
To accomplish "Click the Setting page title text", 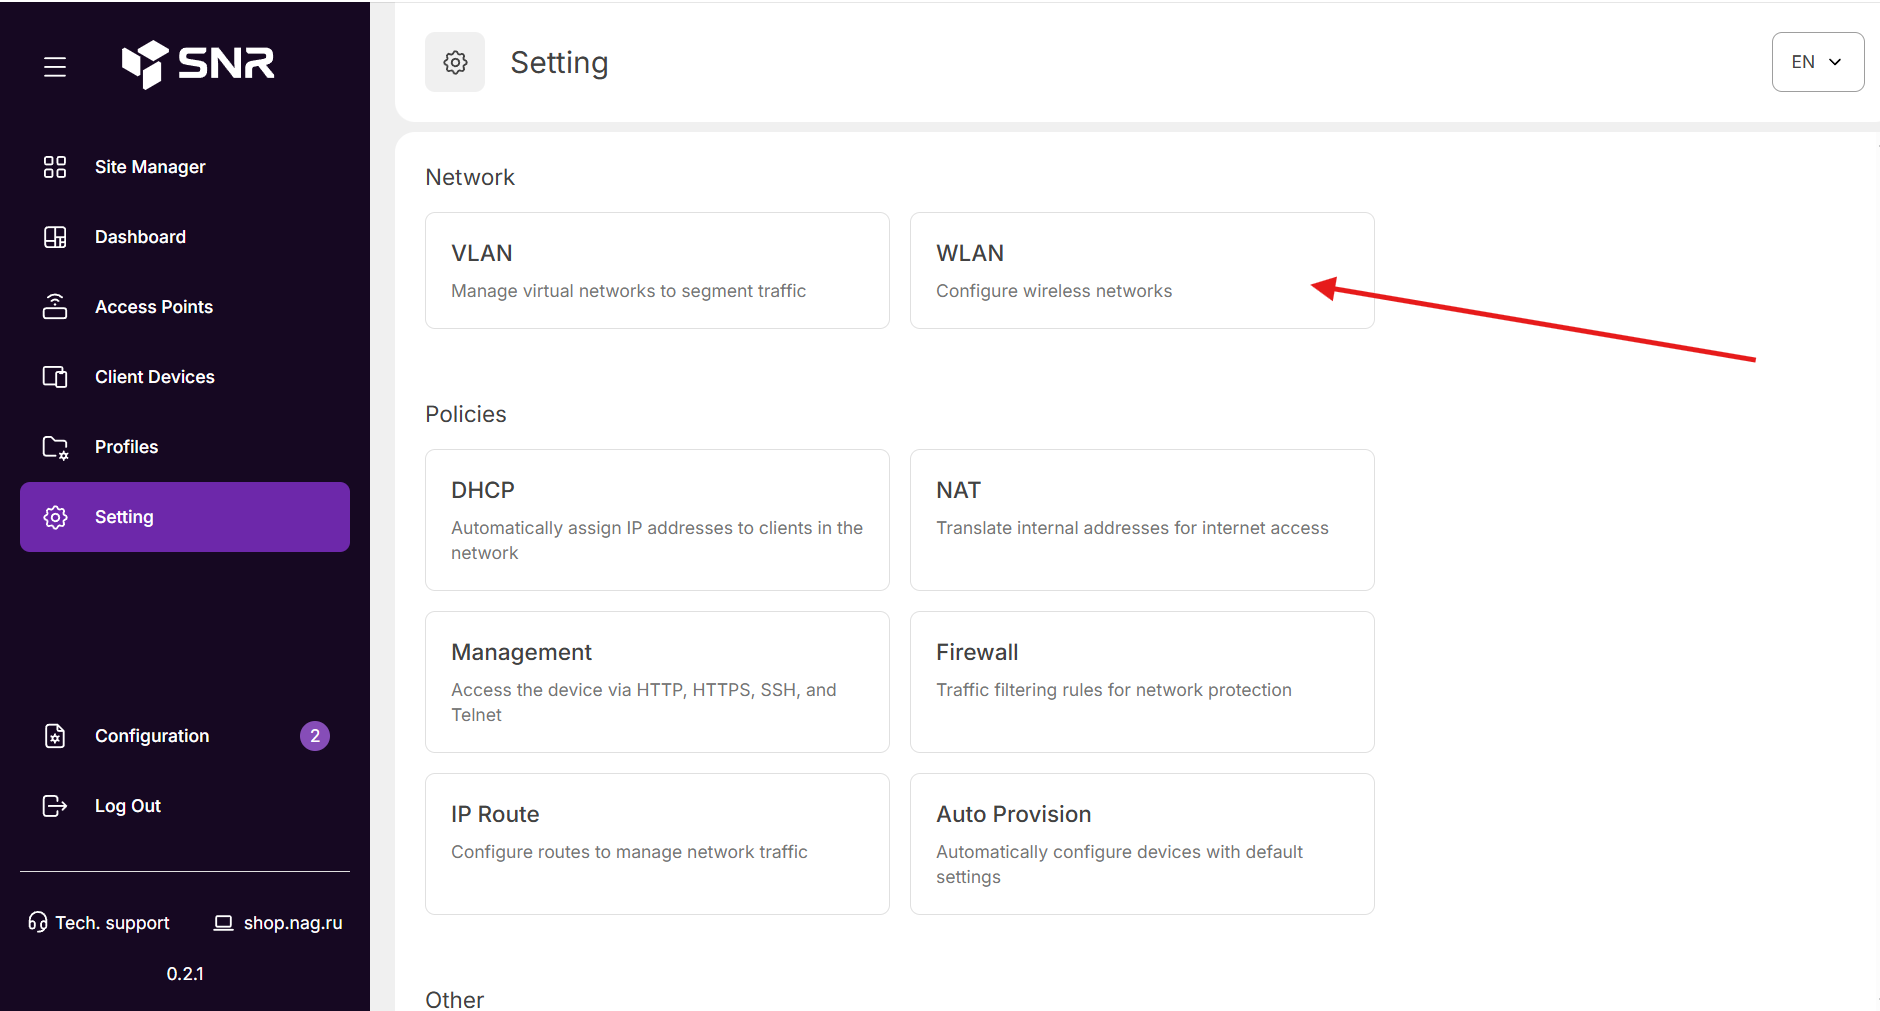I will (x=559, y=62).
